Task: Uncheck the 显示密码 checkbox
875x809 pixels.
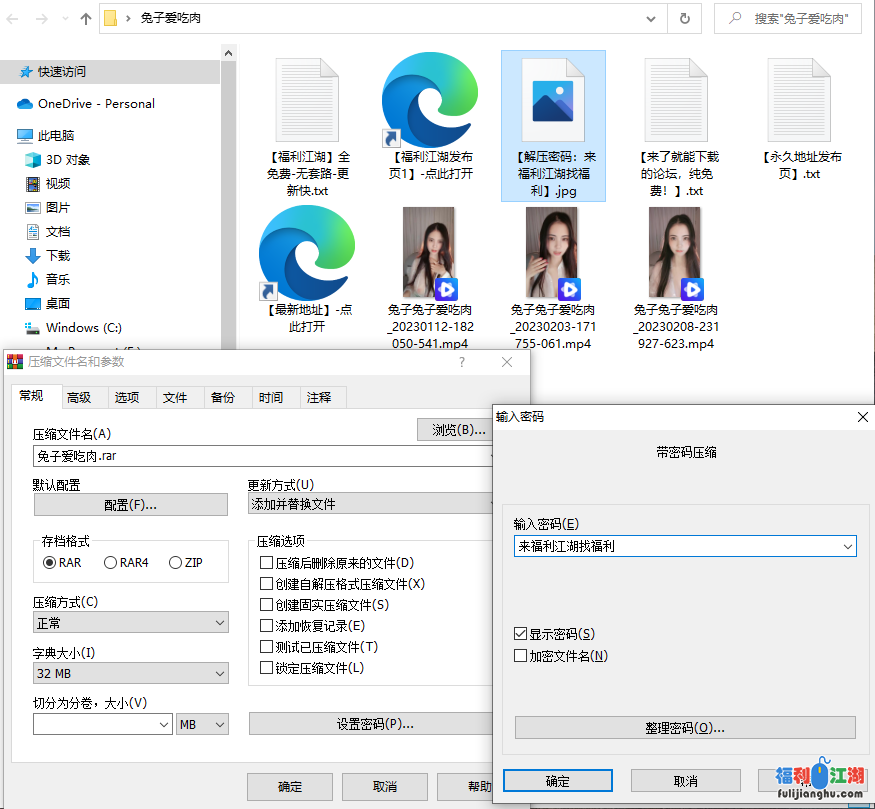Action: point(520,634)
